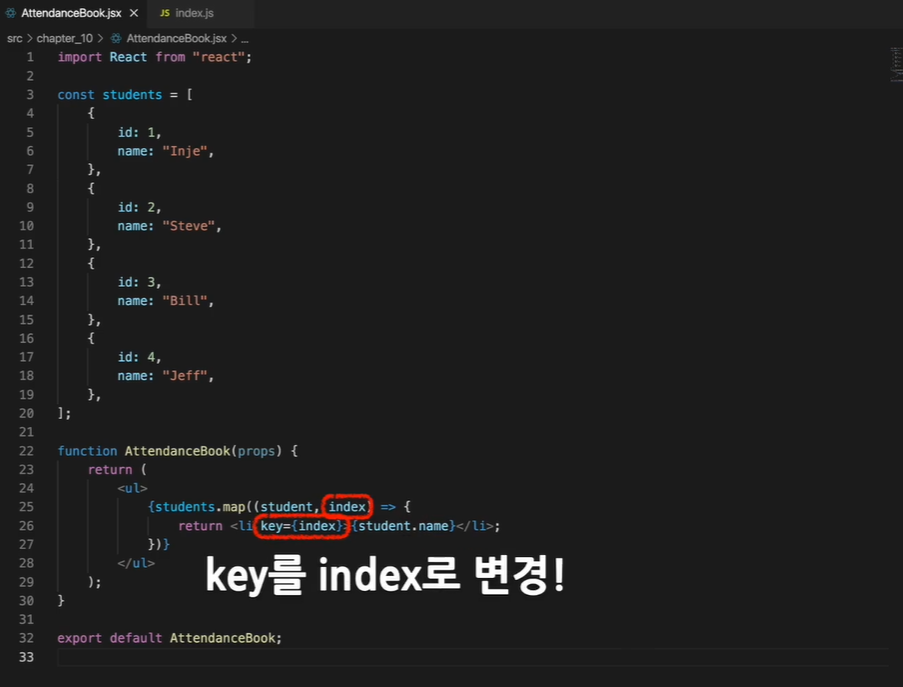Open the breadcrumb ellipsis symbol list
The image size is (903, 687).
click(x=245, y=39)
